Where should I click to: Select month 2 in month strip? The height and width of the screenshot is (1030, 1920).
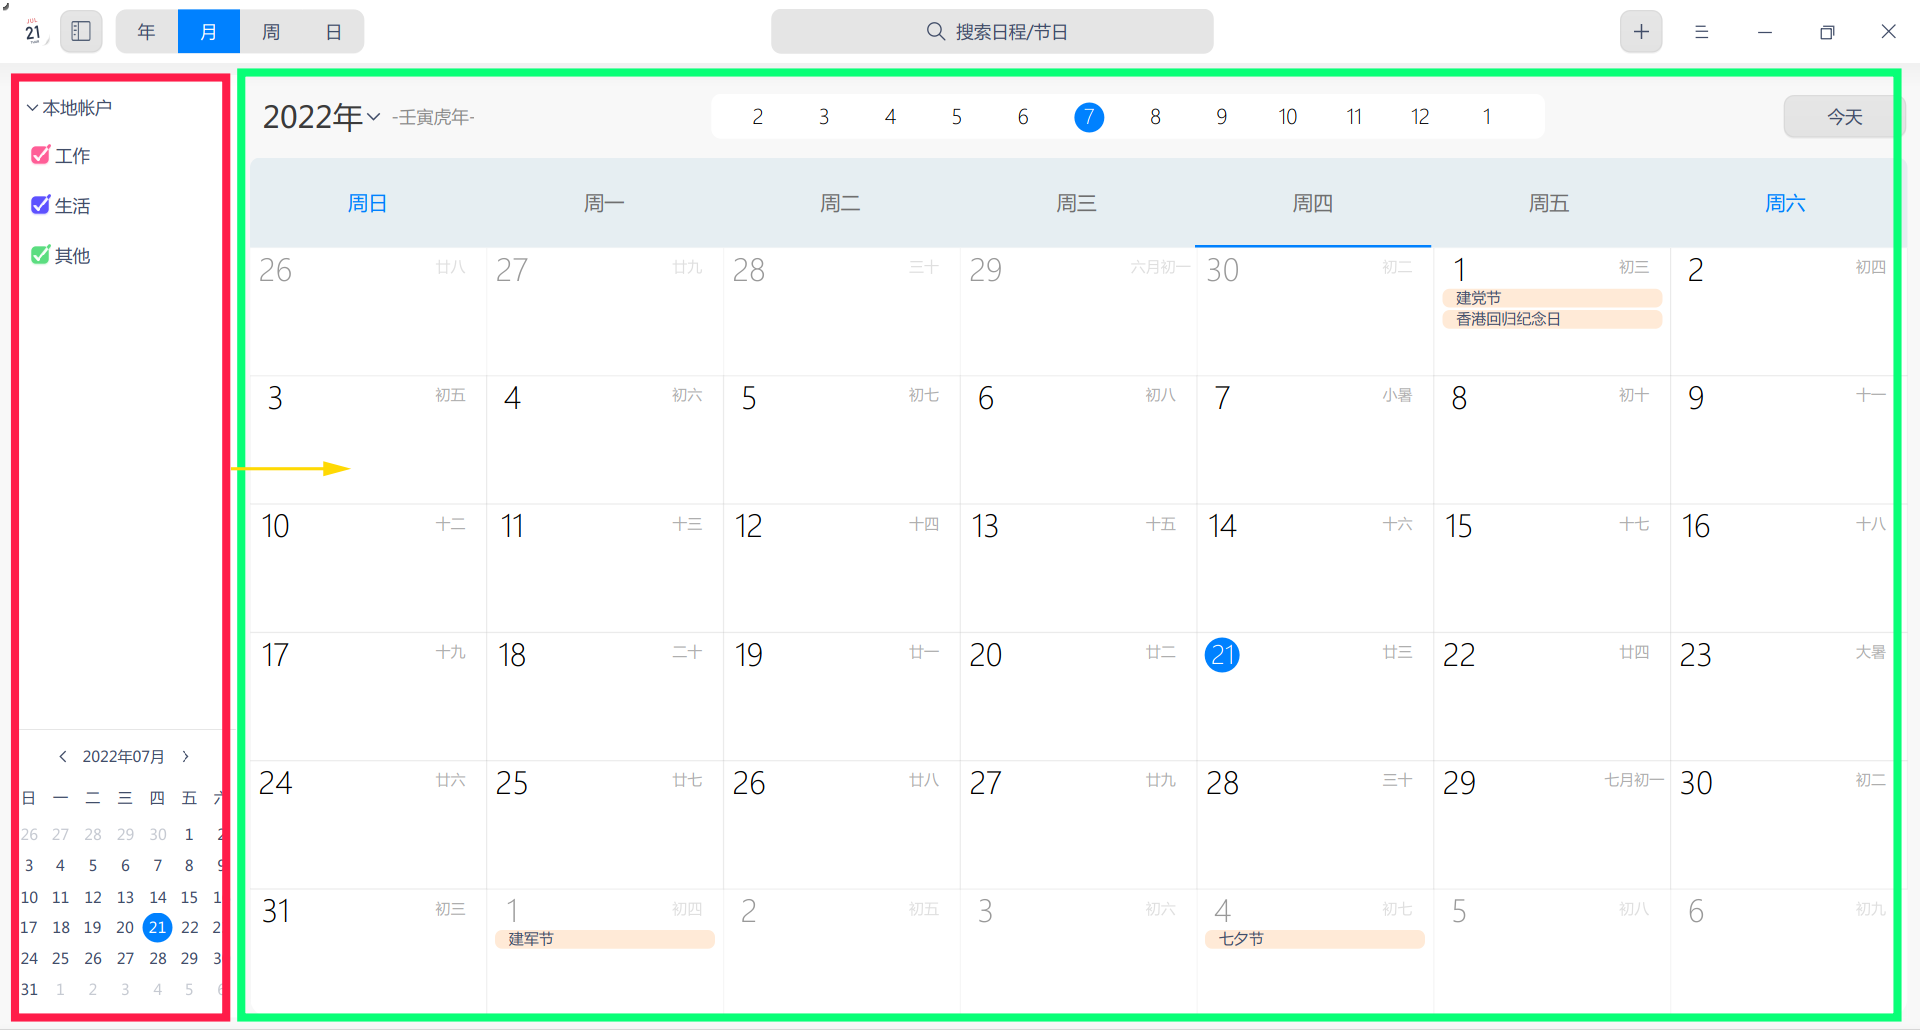pyautogui.click(x=758, y=117)
